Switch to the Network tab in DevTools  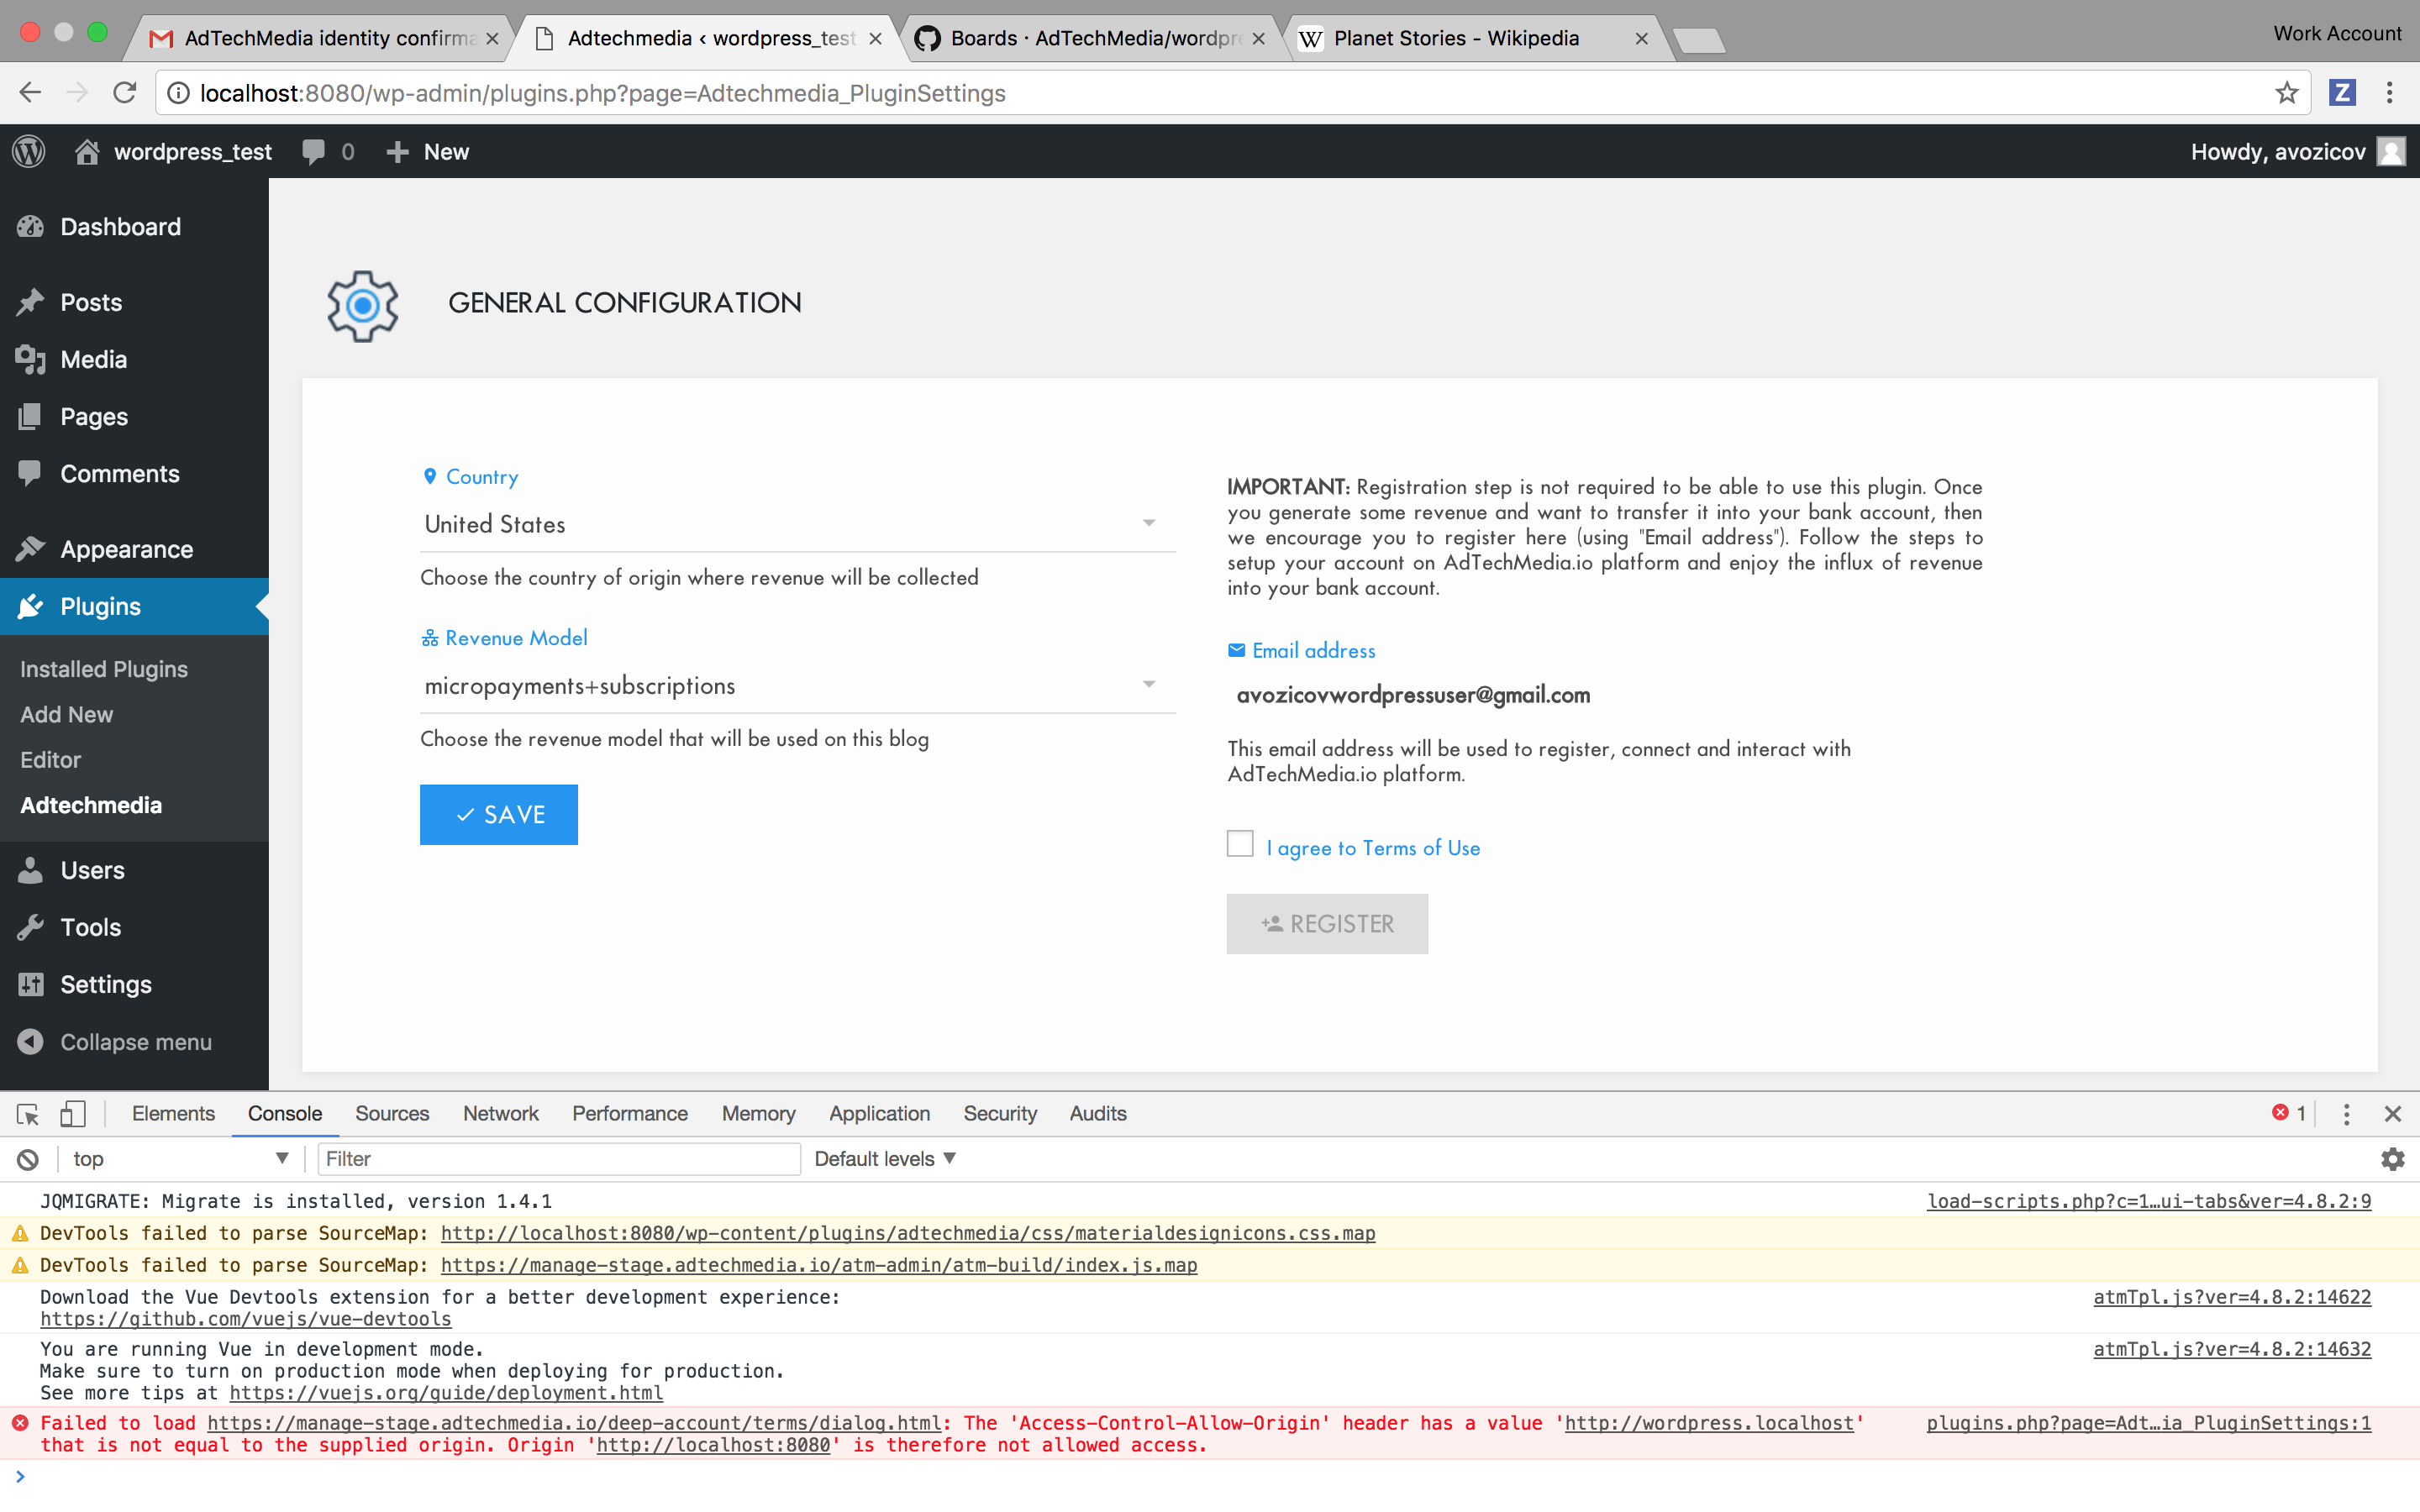[500, 1113]
